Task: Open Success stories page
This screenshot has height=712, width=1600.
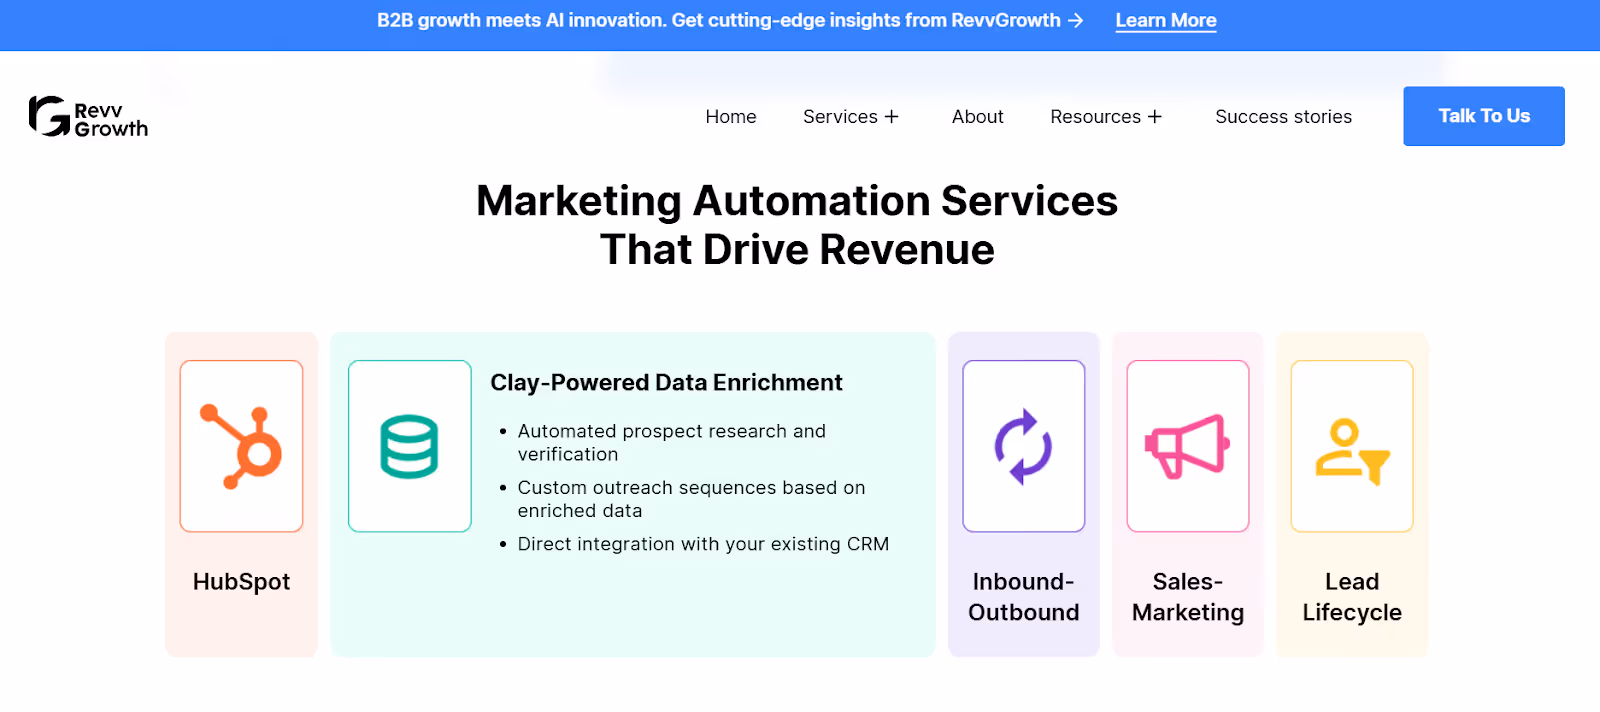Action: coord(1283,117)
